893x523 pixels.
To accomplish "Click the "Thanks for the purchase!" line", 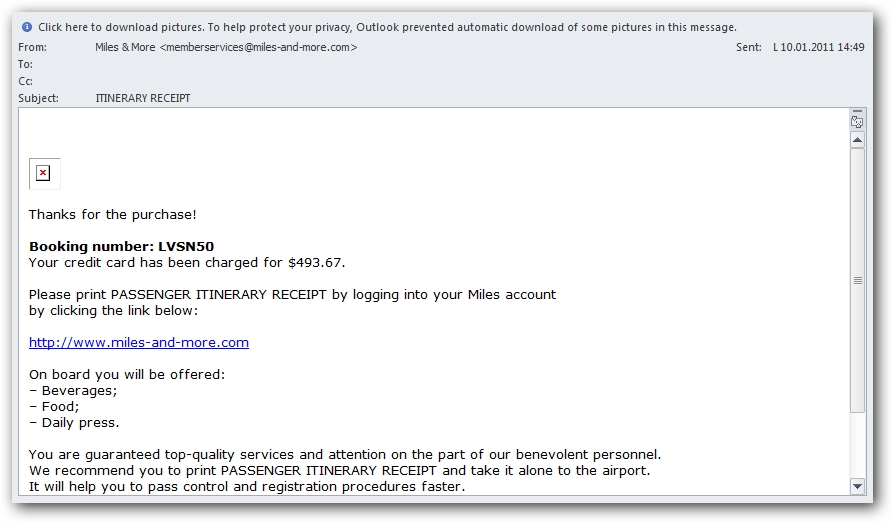I will click(x=113, y=214).
